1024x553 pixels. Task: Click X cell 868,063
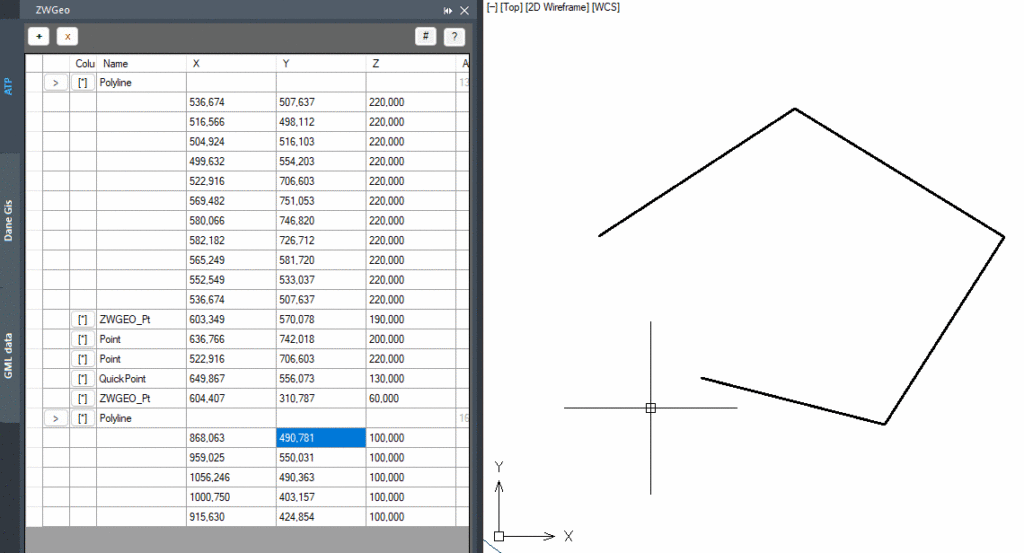coord(231,438)
